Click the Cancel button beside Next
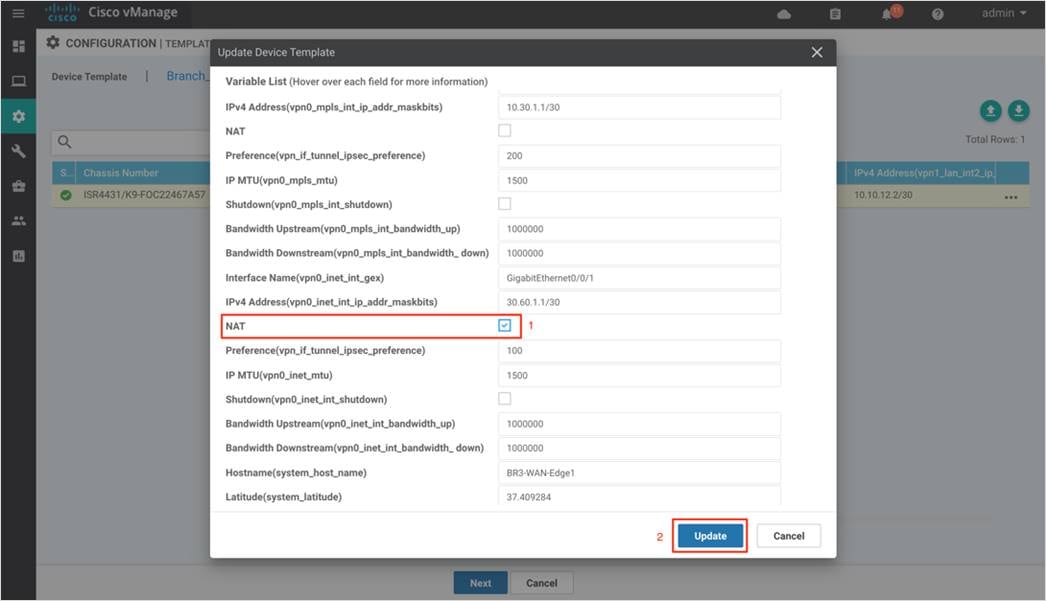 click(541, 583)
